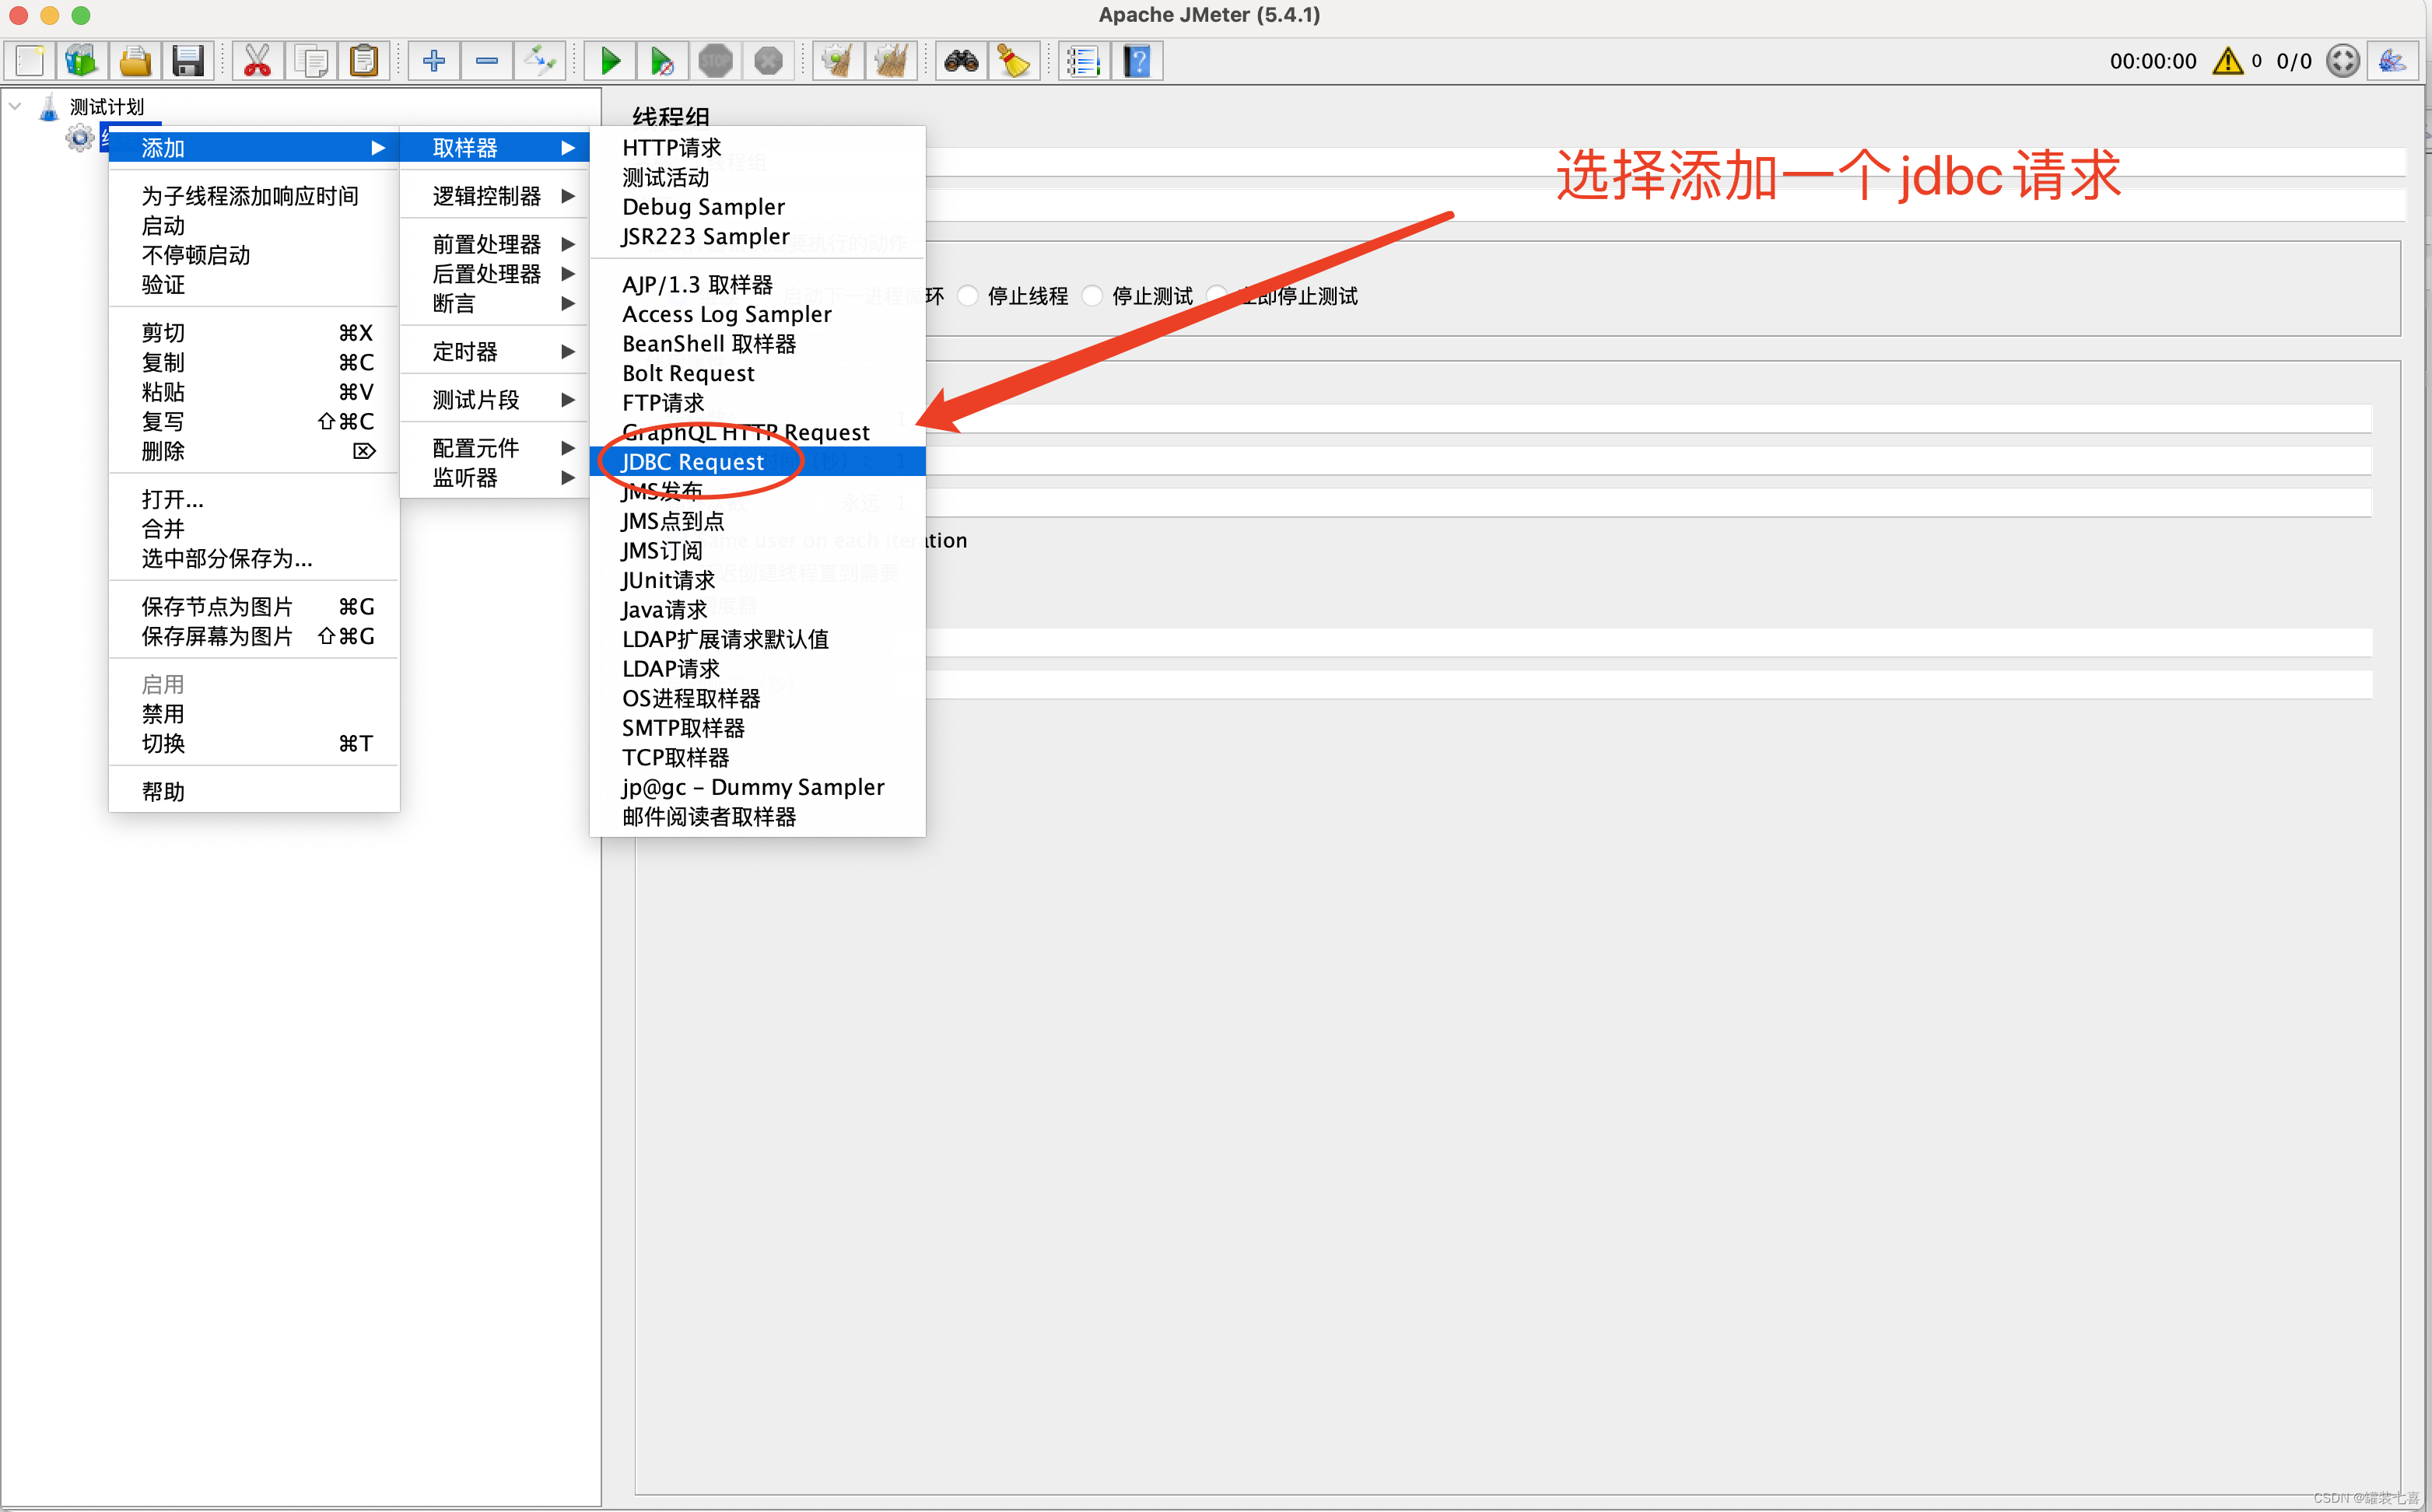Click the Shutdown test icon
The width and height of the screenshot is (2432, 1512).
tap(768, 61)
